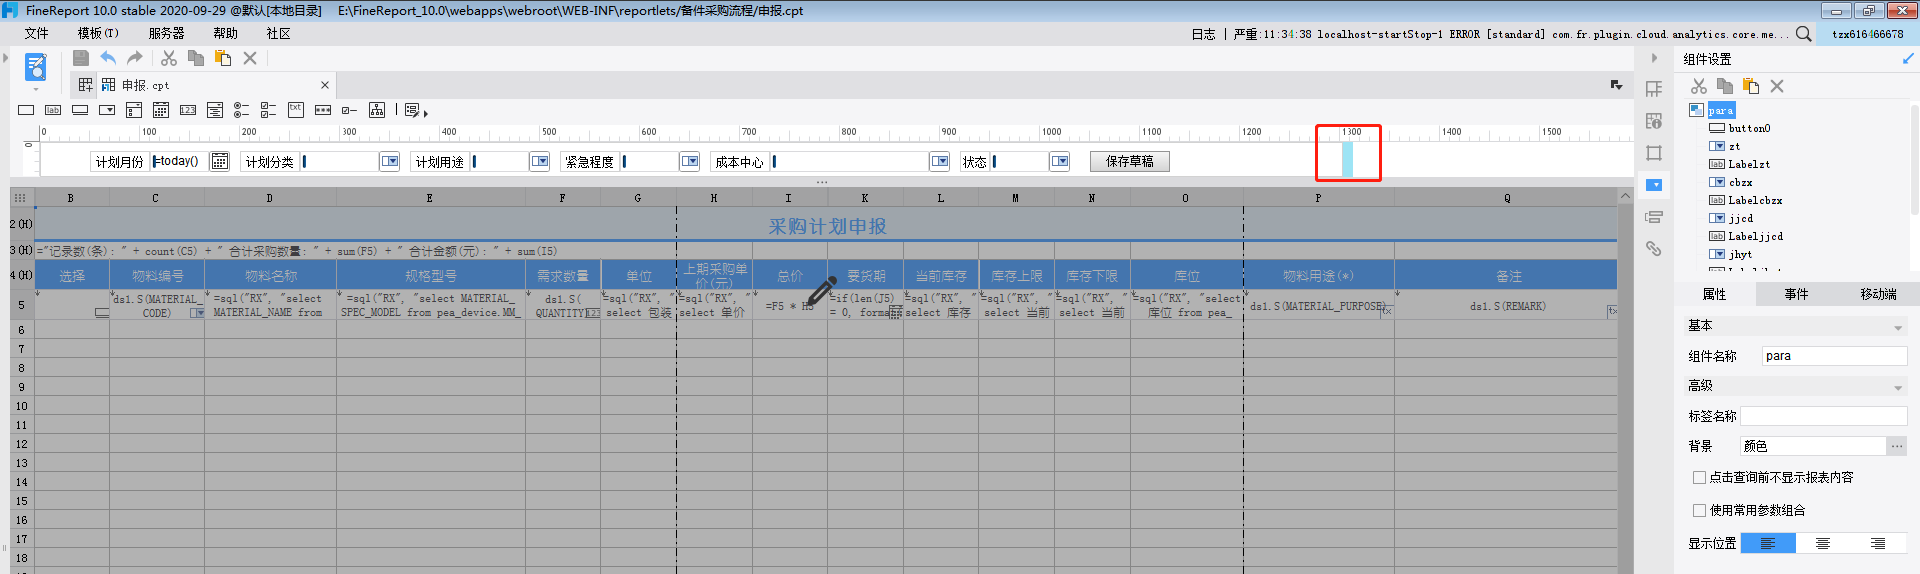Click the 保存草稿 button
This screenshot has height=574, width=1920.
point(1130,161)
